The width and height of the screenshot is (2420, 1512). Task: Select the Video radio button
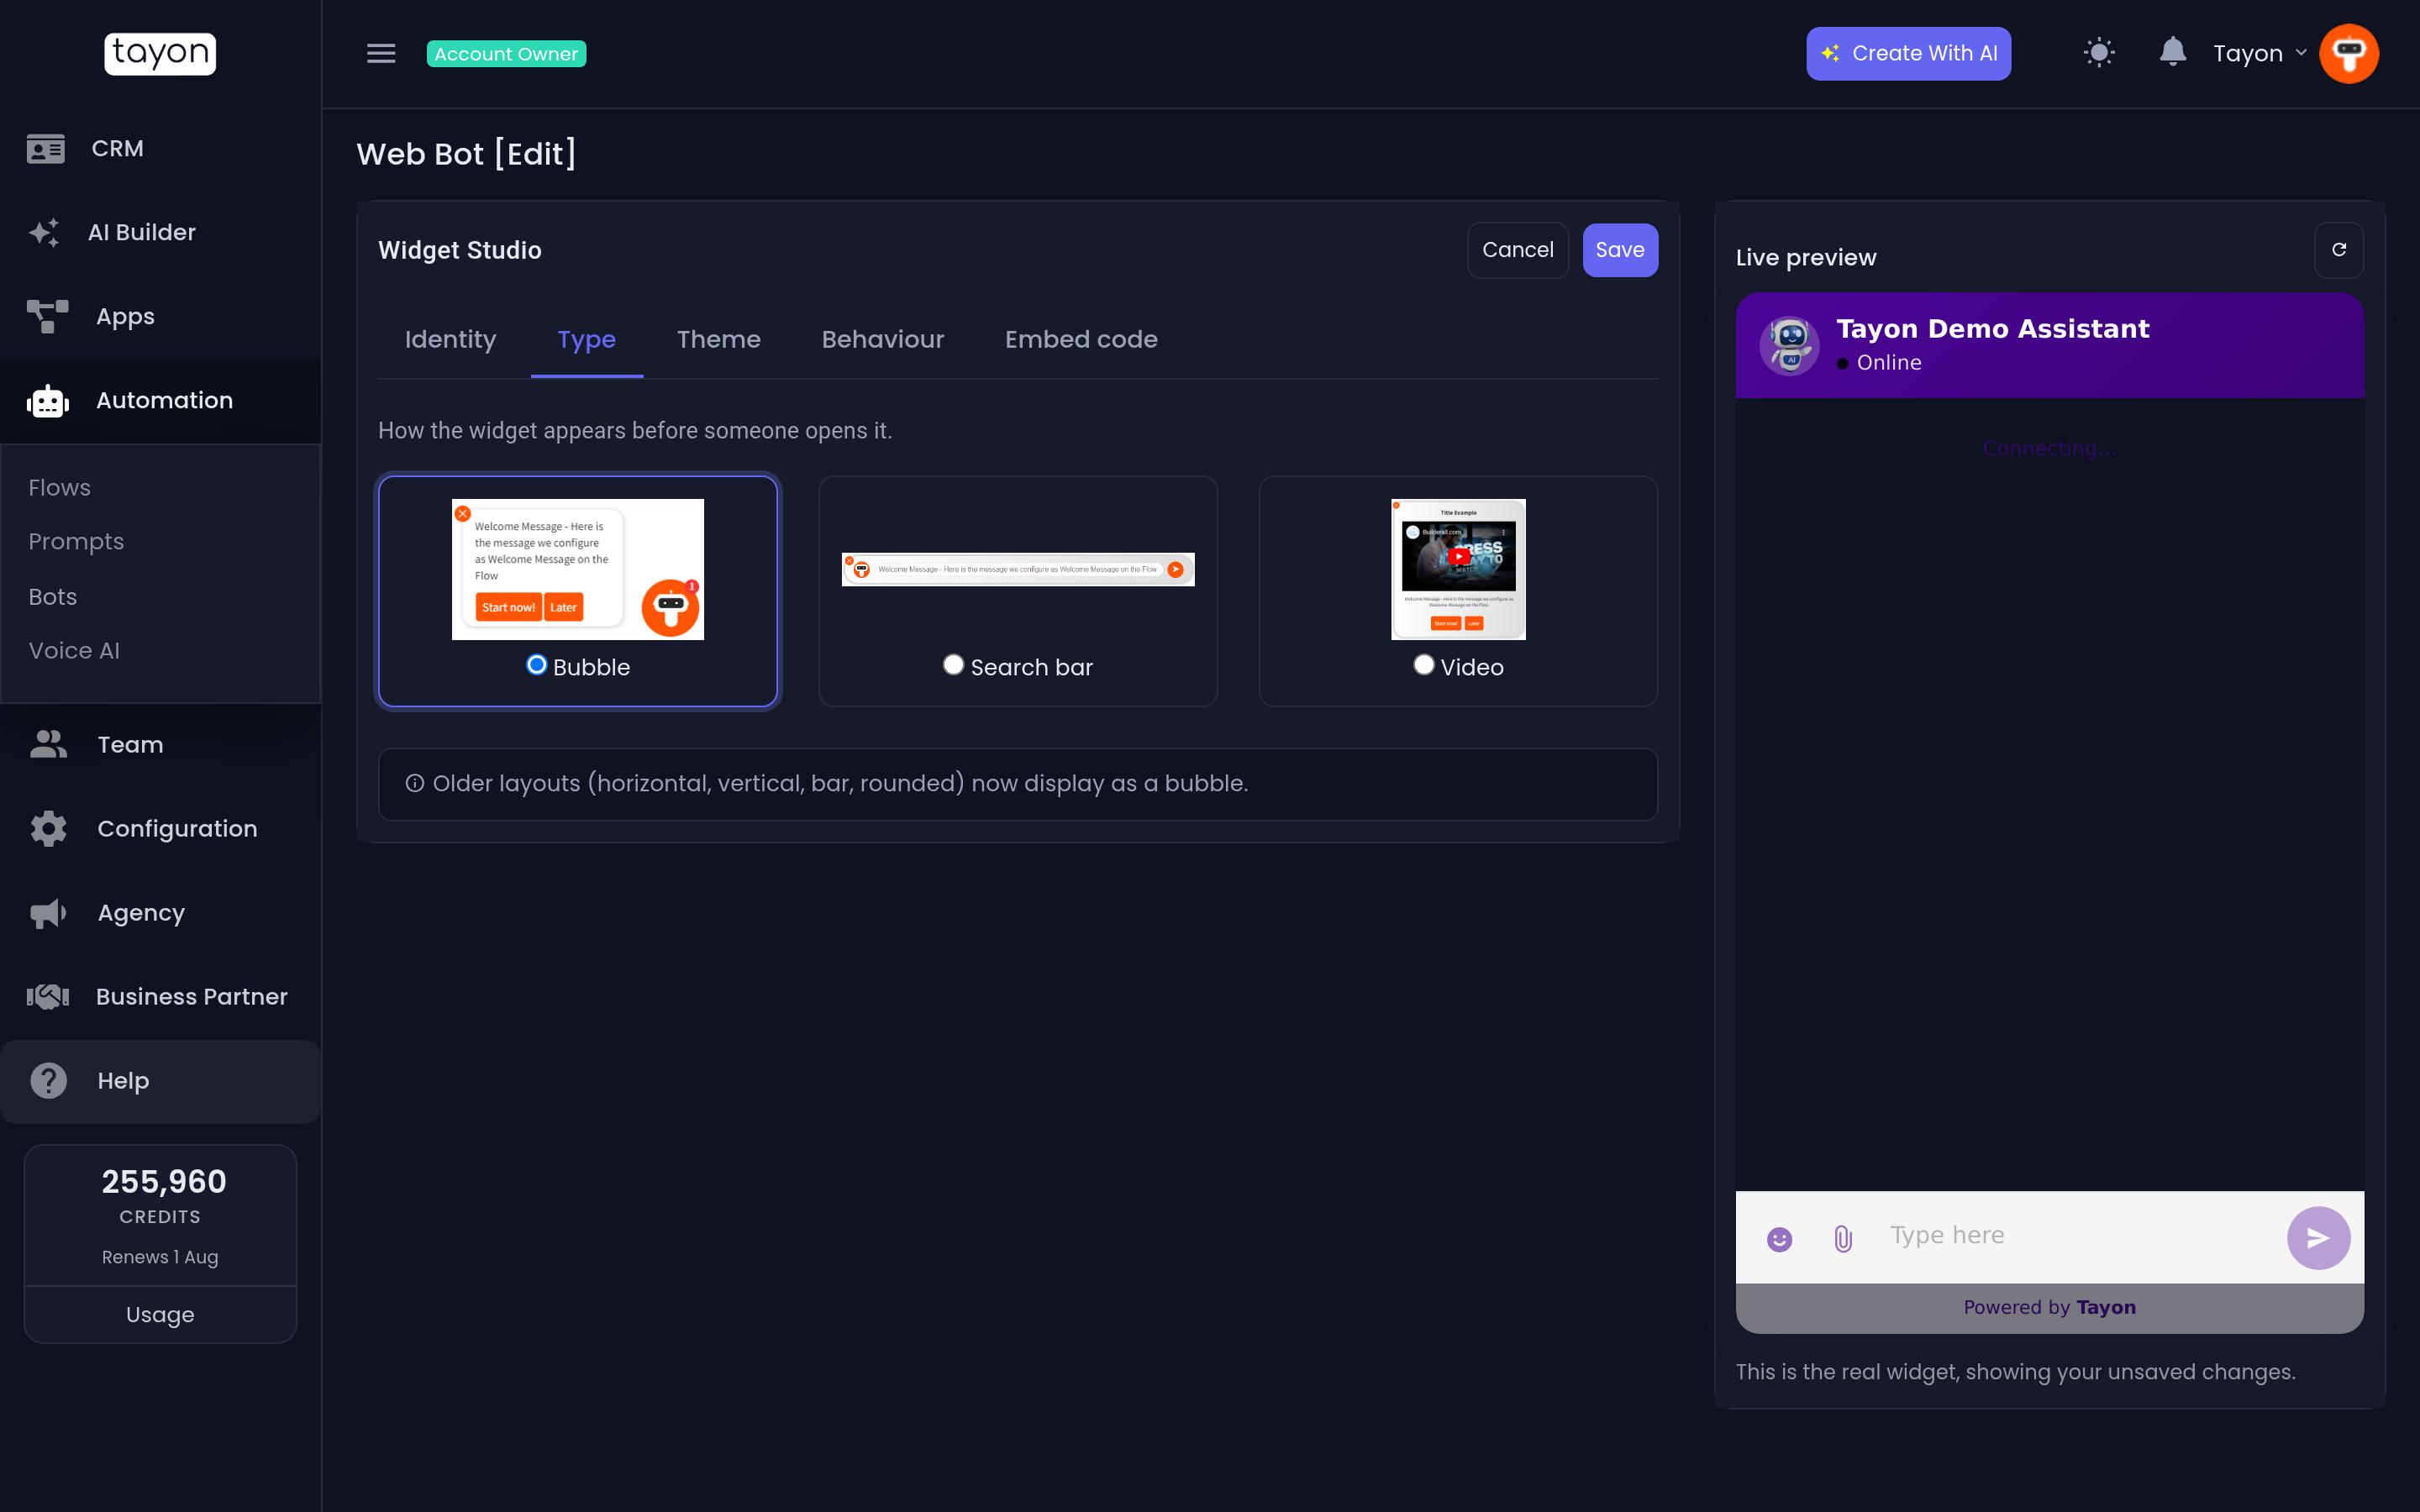tap(1424, 665)
